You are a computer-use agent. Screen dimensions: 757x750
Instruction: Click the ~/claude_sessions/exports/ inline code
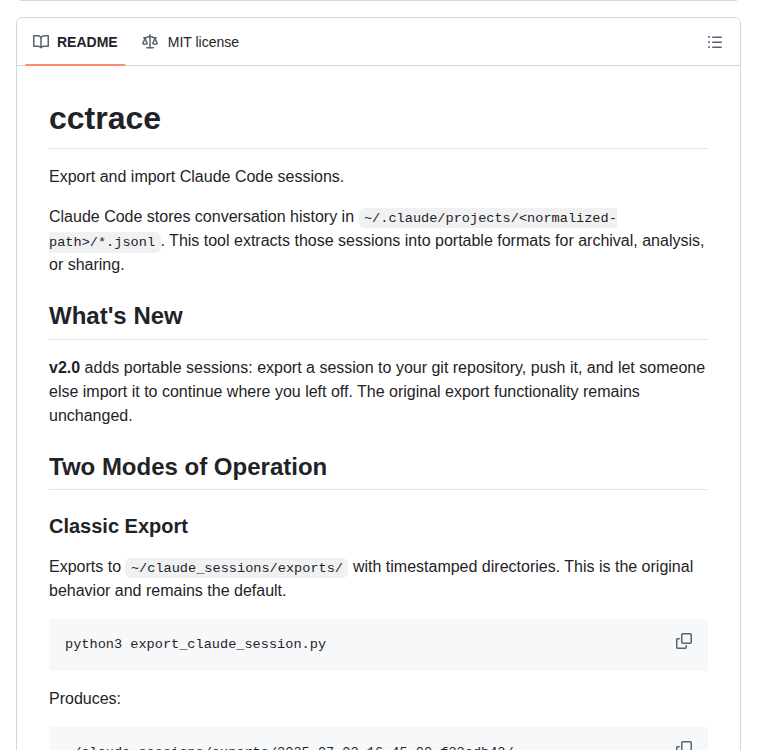[x=237, y=568]
